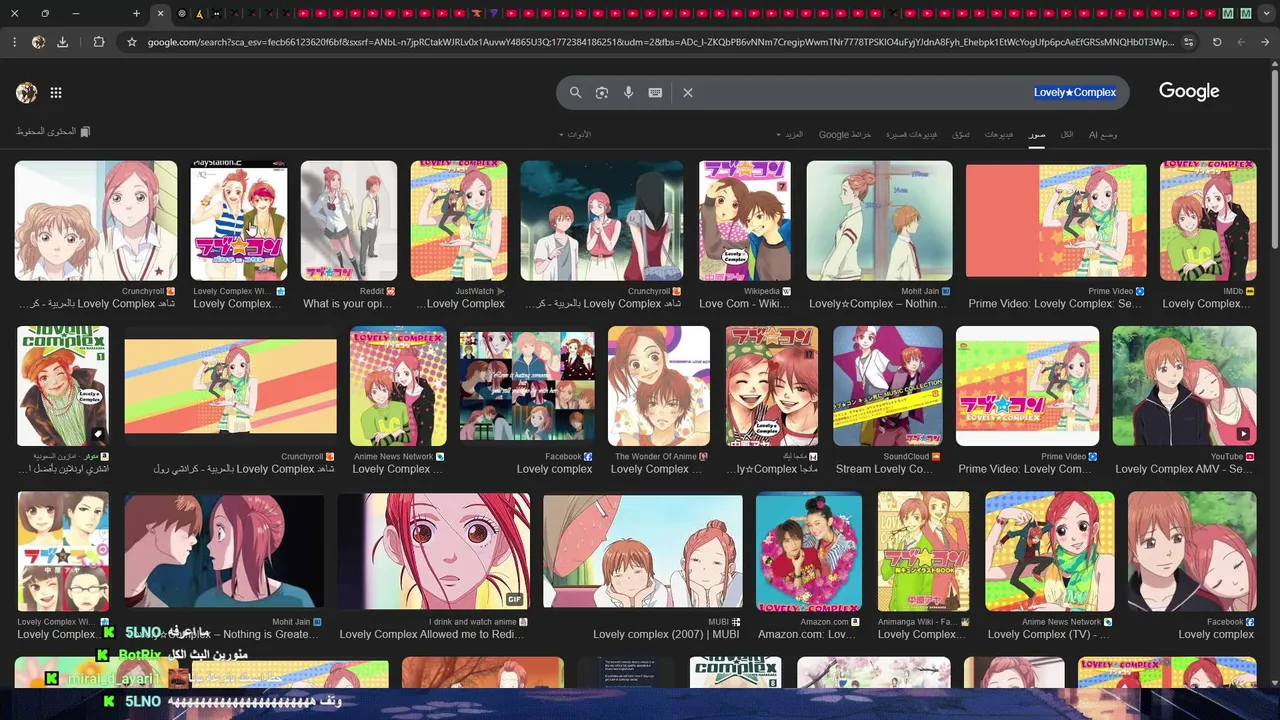Switch to وضع AI mode tab
Image resolution: width=1280 pixels, height=720 pixels.
click(1103, 134)
